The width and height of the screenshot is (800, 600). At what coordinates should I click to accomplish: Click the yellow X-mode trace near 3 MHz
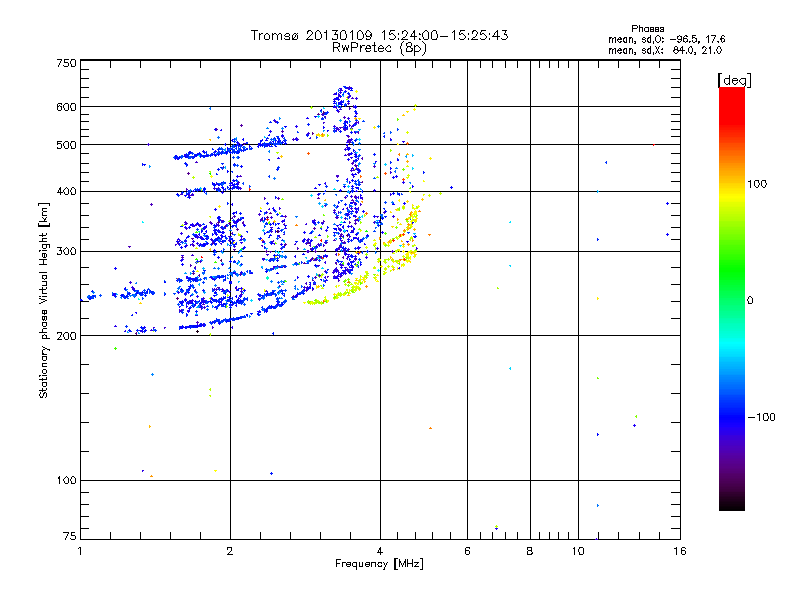click(317, 302)
